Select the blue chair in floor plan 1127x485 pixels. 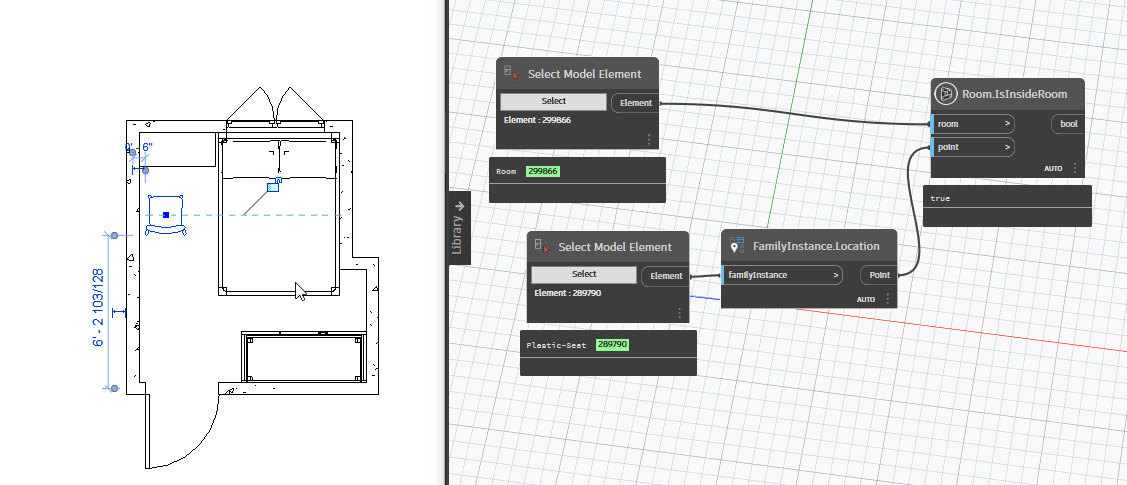point(166,216)
